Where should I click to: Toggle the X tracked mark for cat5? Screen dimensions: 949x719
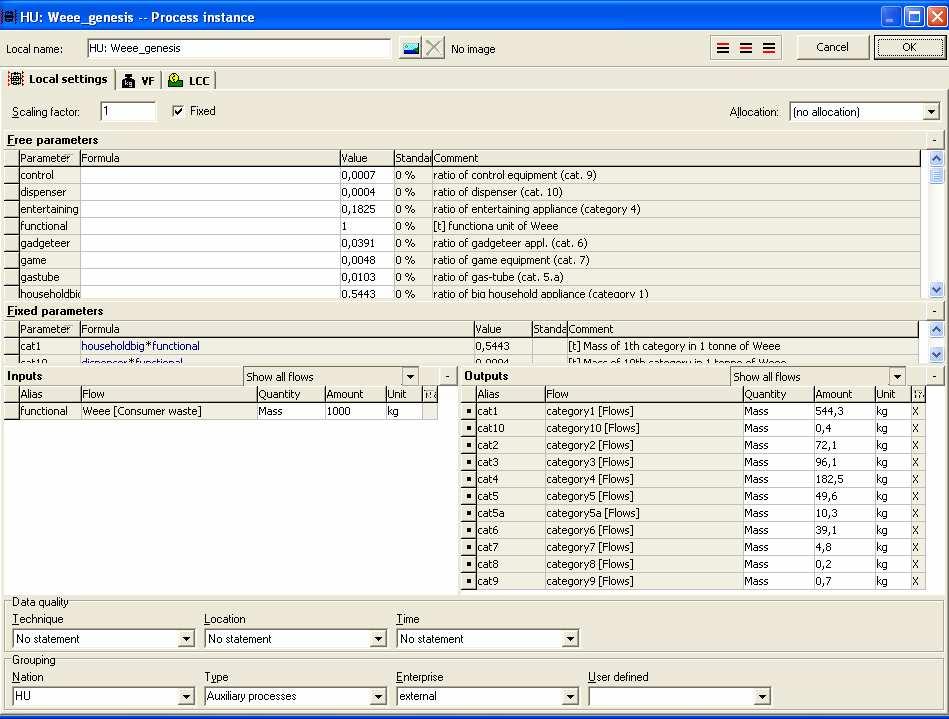tap(916, 496)
